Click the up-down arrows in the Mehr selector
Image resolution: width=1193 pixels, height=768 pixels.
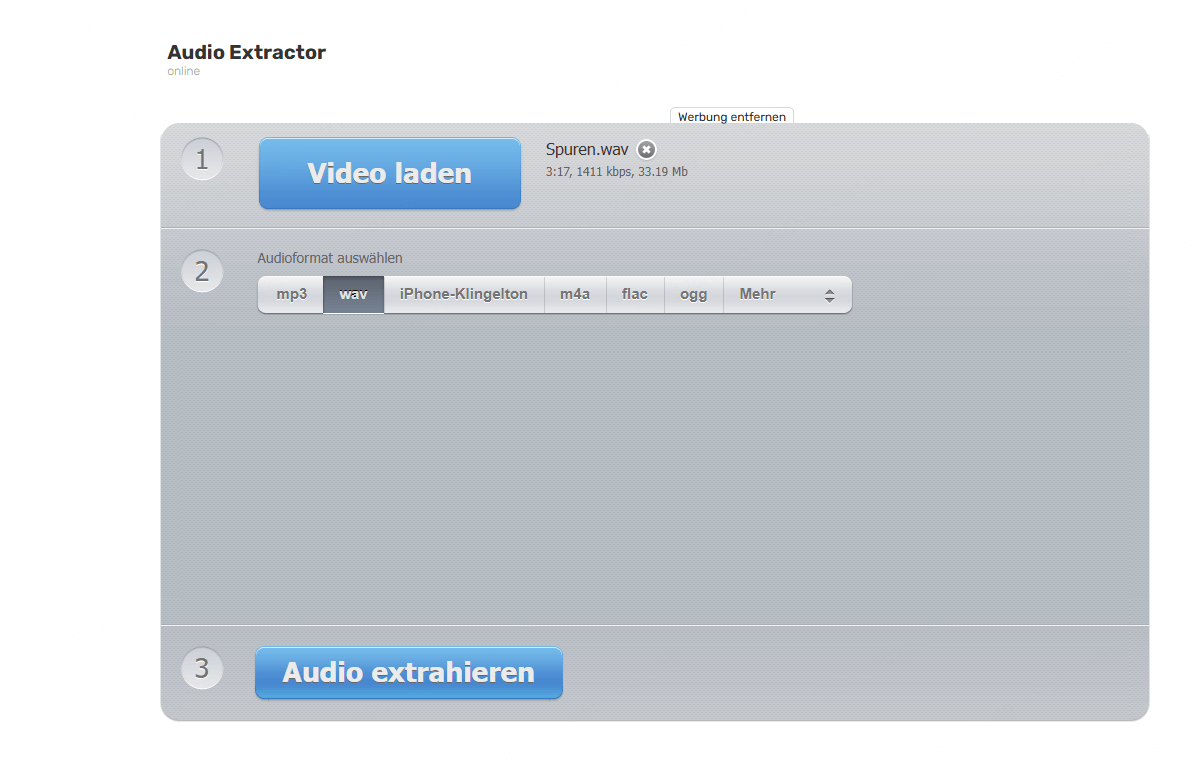click(829, 295)
